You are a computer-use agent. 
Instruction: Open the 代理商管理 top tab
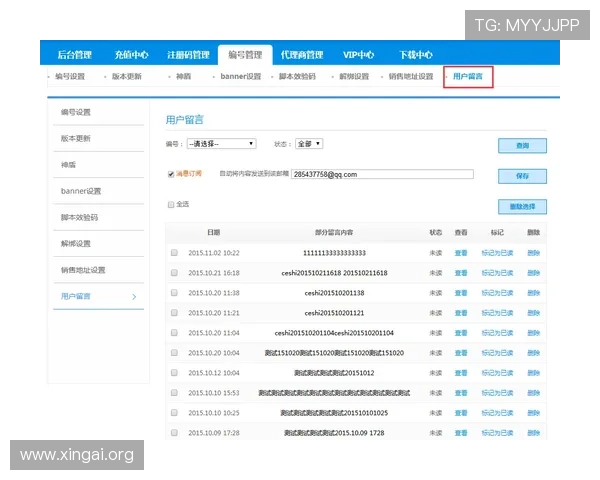point(301,55)
